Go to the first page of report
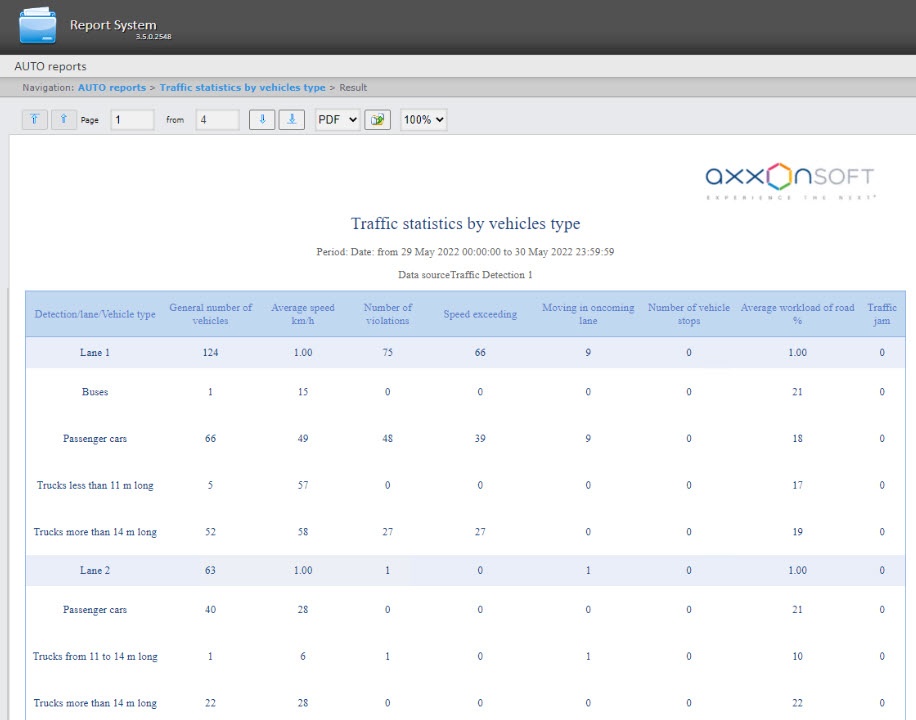Viewport: 916px width, 720px height. coord(34,120)
